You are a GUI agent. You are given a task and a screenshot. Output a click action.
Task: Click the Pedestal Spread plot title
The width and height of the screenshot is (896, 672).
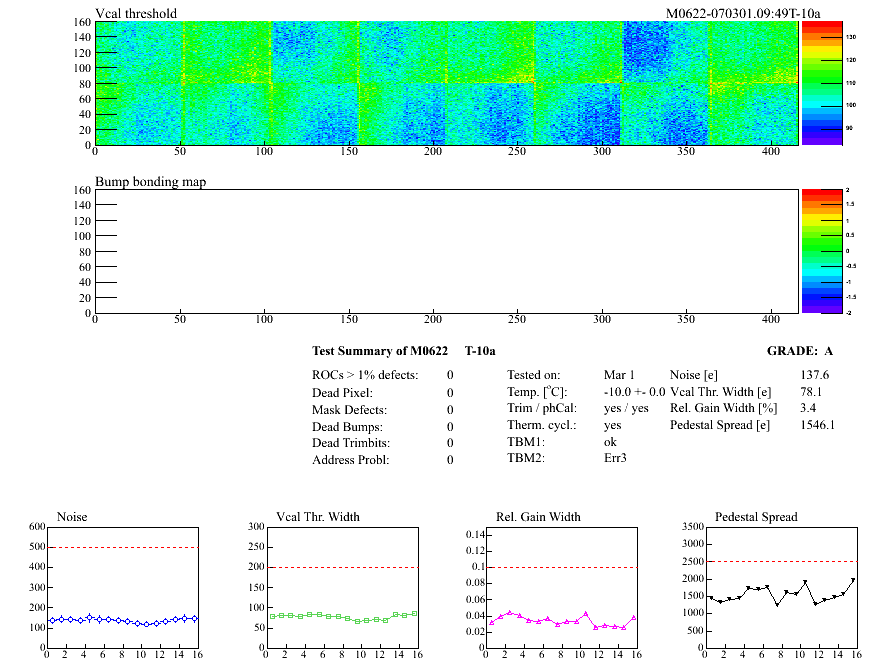[756, 517]
